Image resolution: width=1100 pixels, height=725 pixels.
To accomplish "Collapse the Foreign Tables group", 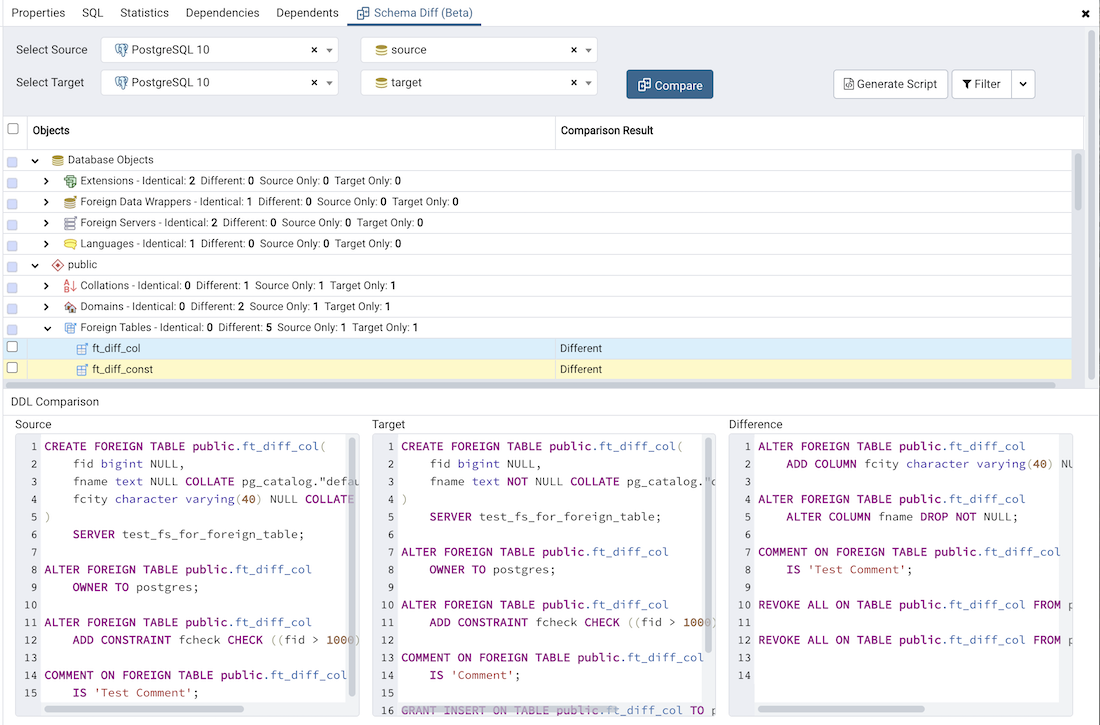I will tap(46, 328).
